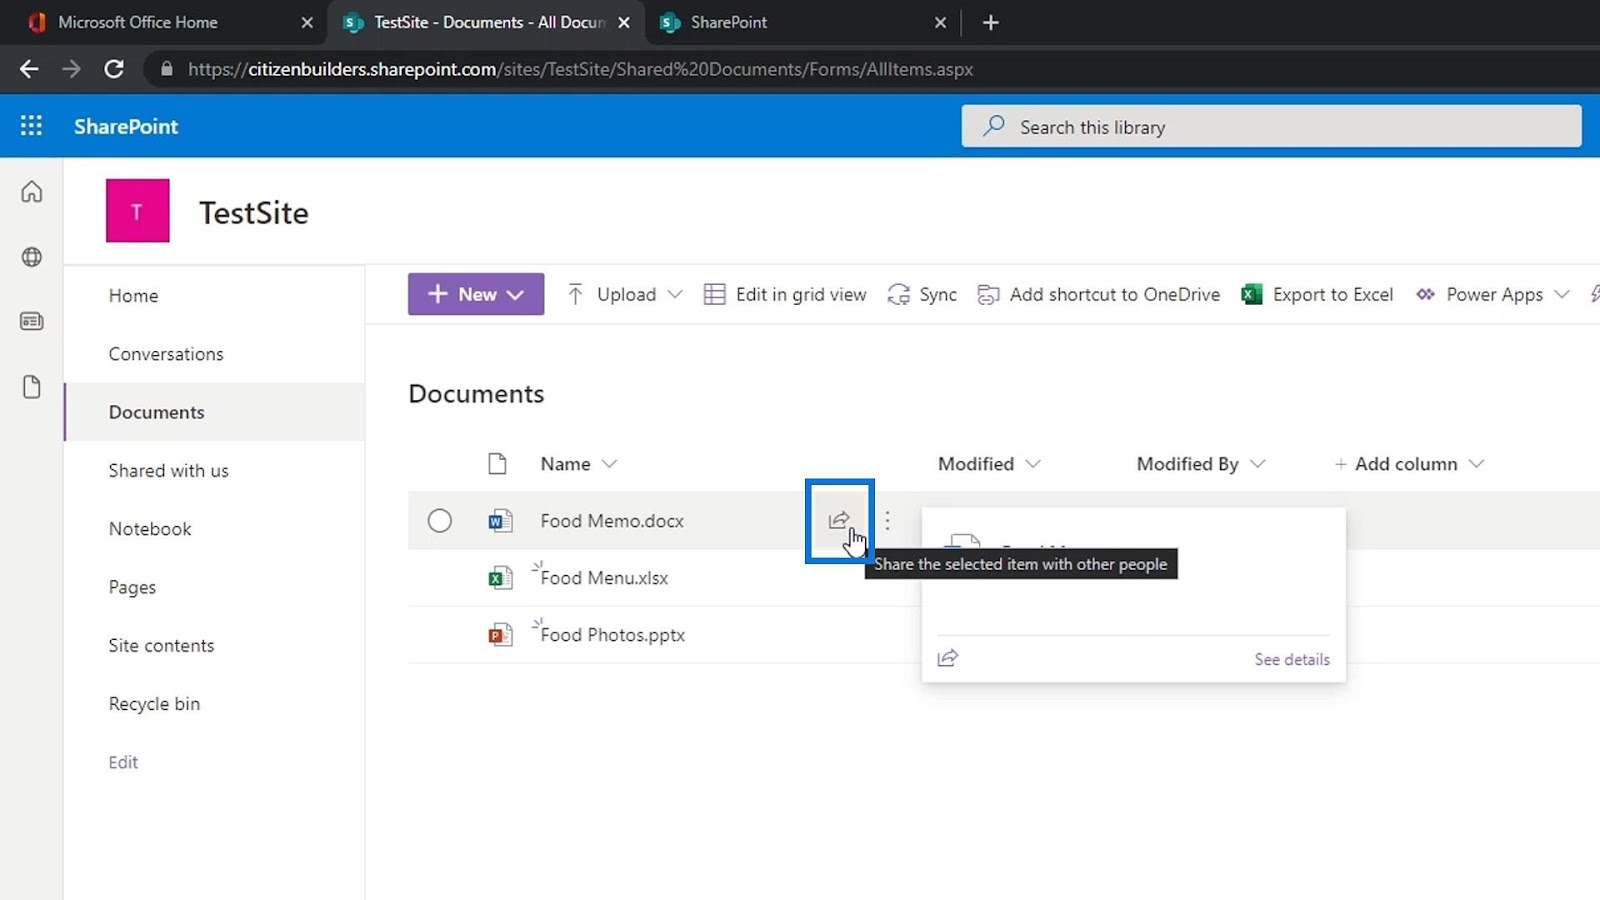The image size is (1600, 900).
Task: Click the browser forward arrow
Action: pos(71,69)
